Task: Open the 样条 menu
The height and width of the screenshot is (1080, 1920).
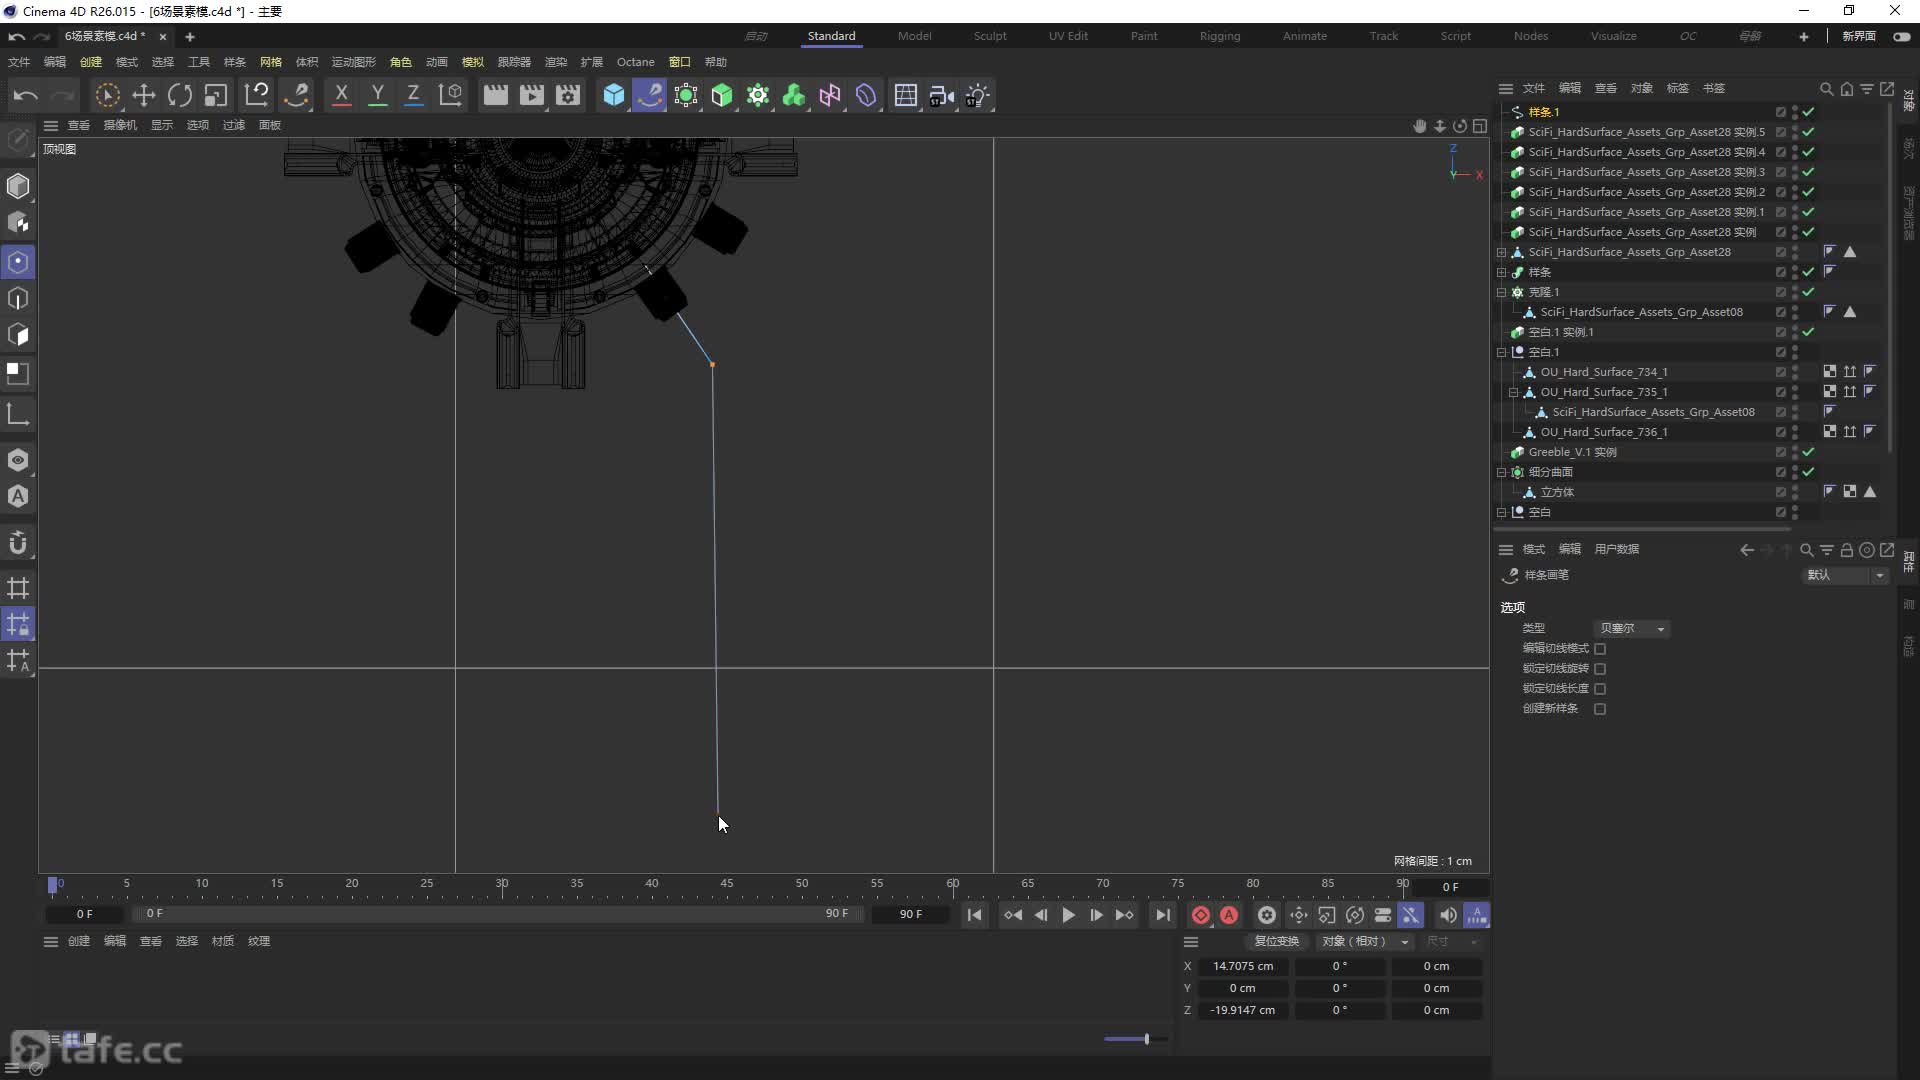Action: pyautogui.click(x=235, y=62)
